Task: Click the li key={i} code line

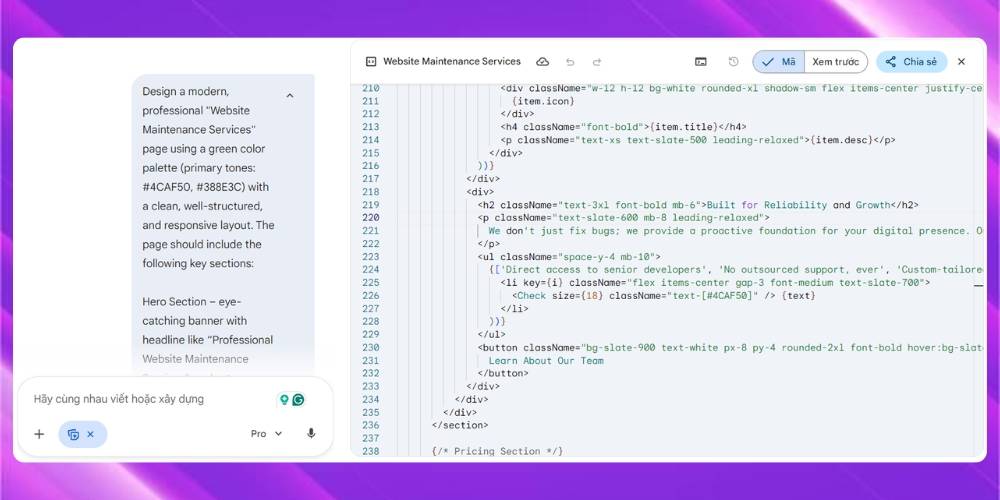Action: click(x=715, y=283)
